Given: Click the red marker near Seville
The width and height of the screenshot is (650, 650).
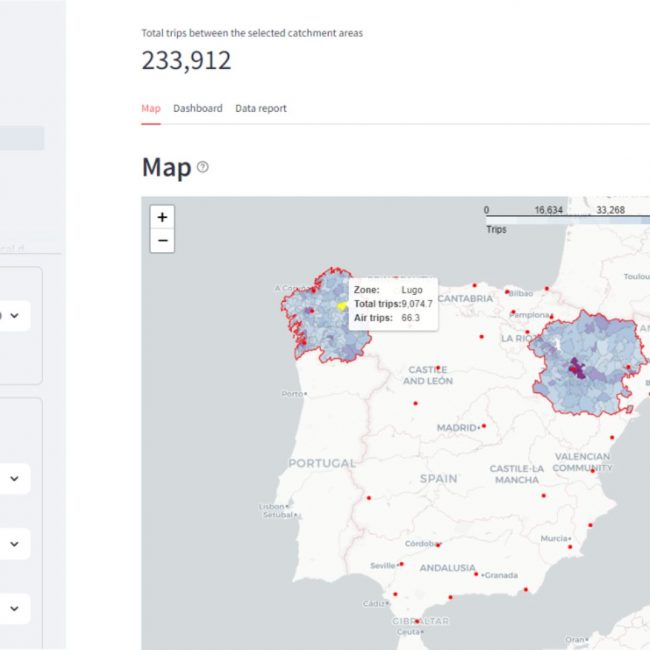Looking at the screenshot, I should pyautogui.click(x=402, y=563).
